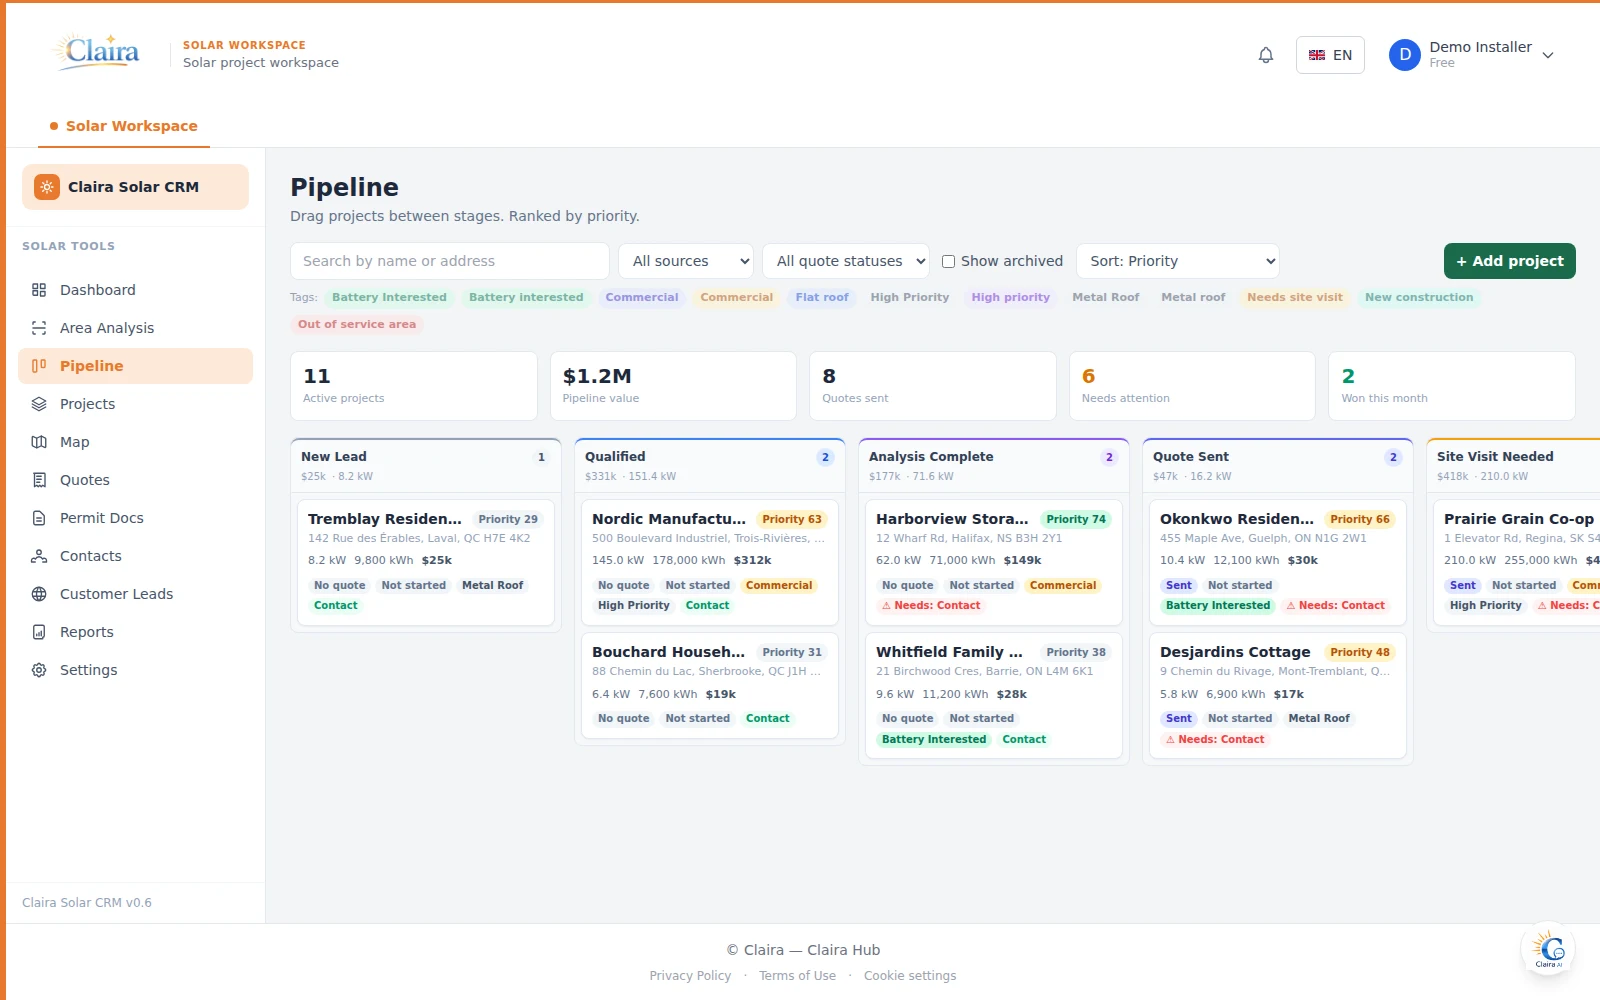Click the Permit Docs file icon
The height and width of the screenshot is (1000, 1600).
coord(39,518)
